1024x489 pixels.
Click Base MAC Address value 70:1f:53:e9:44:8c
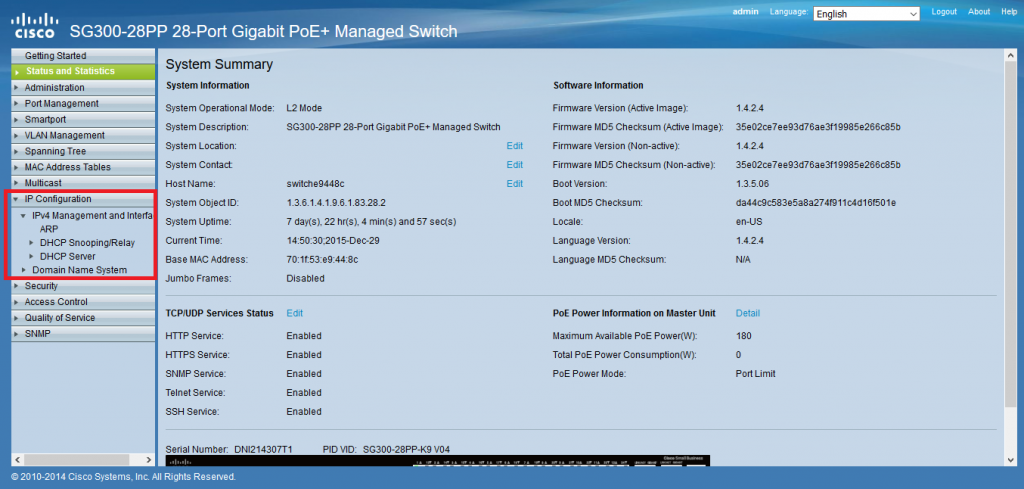pos(322,259)
